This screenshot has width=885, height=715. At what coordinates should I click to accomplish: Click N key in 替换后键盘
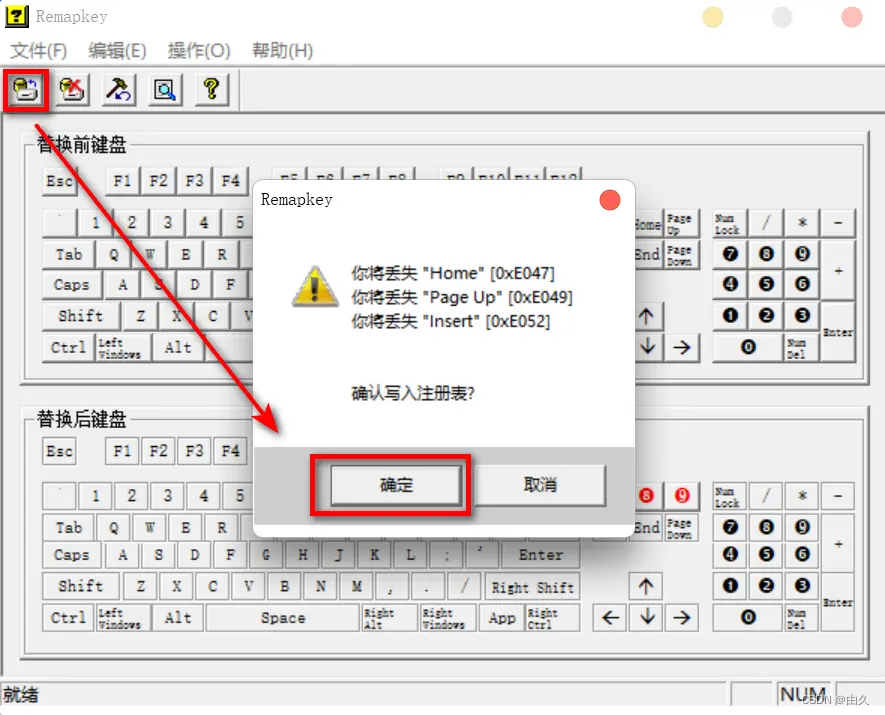321,586
